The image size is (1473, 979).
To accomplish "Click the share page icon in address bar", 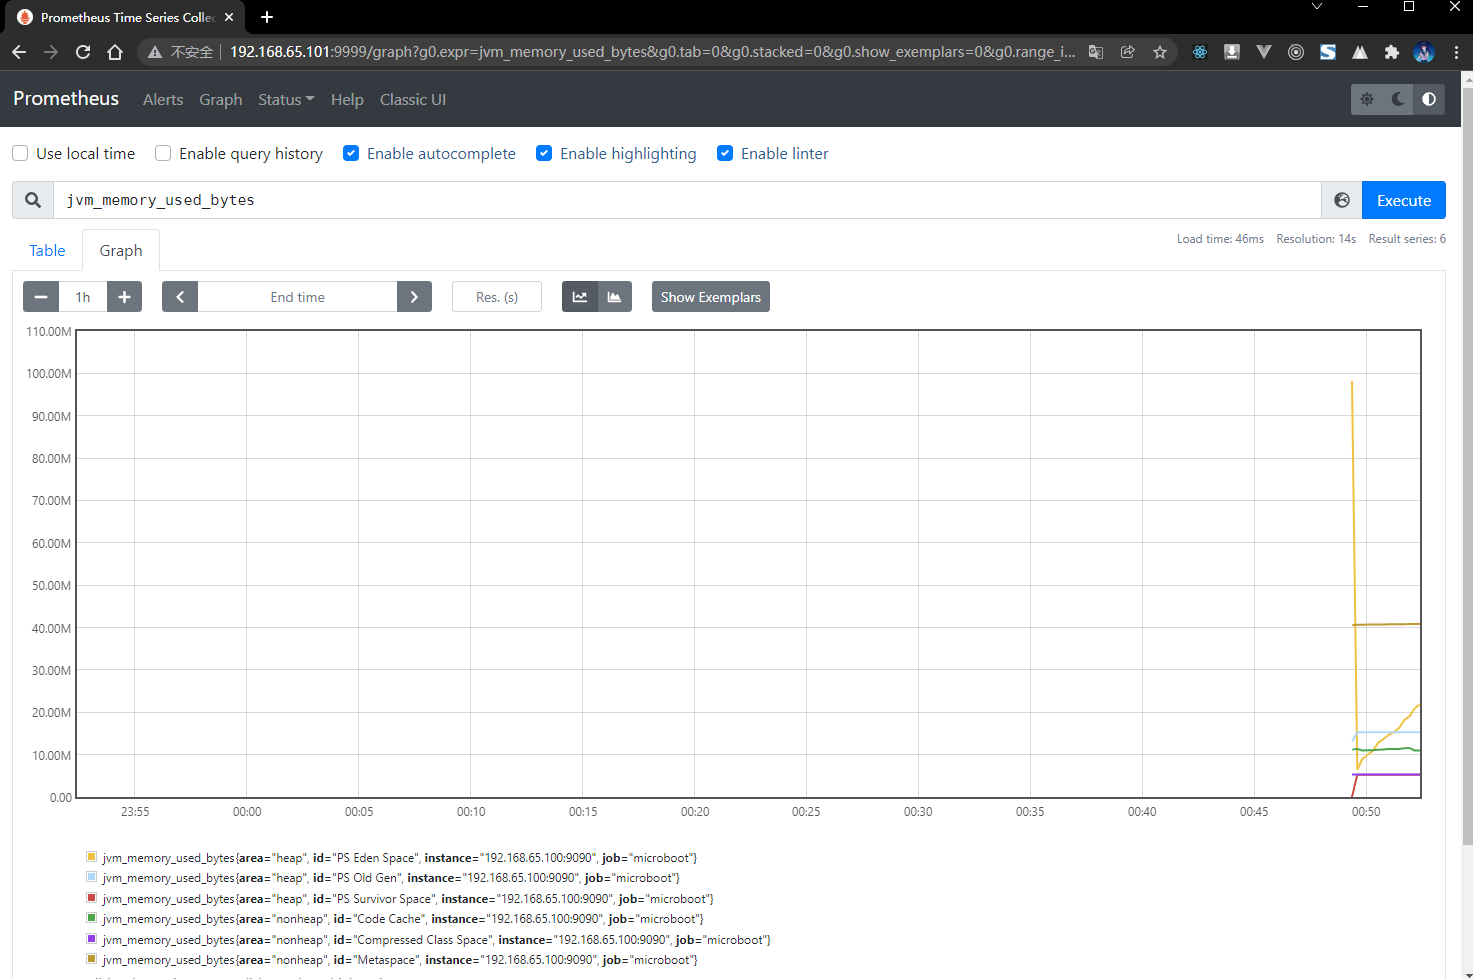I will (x=1128, y=52).
